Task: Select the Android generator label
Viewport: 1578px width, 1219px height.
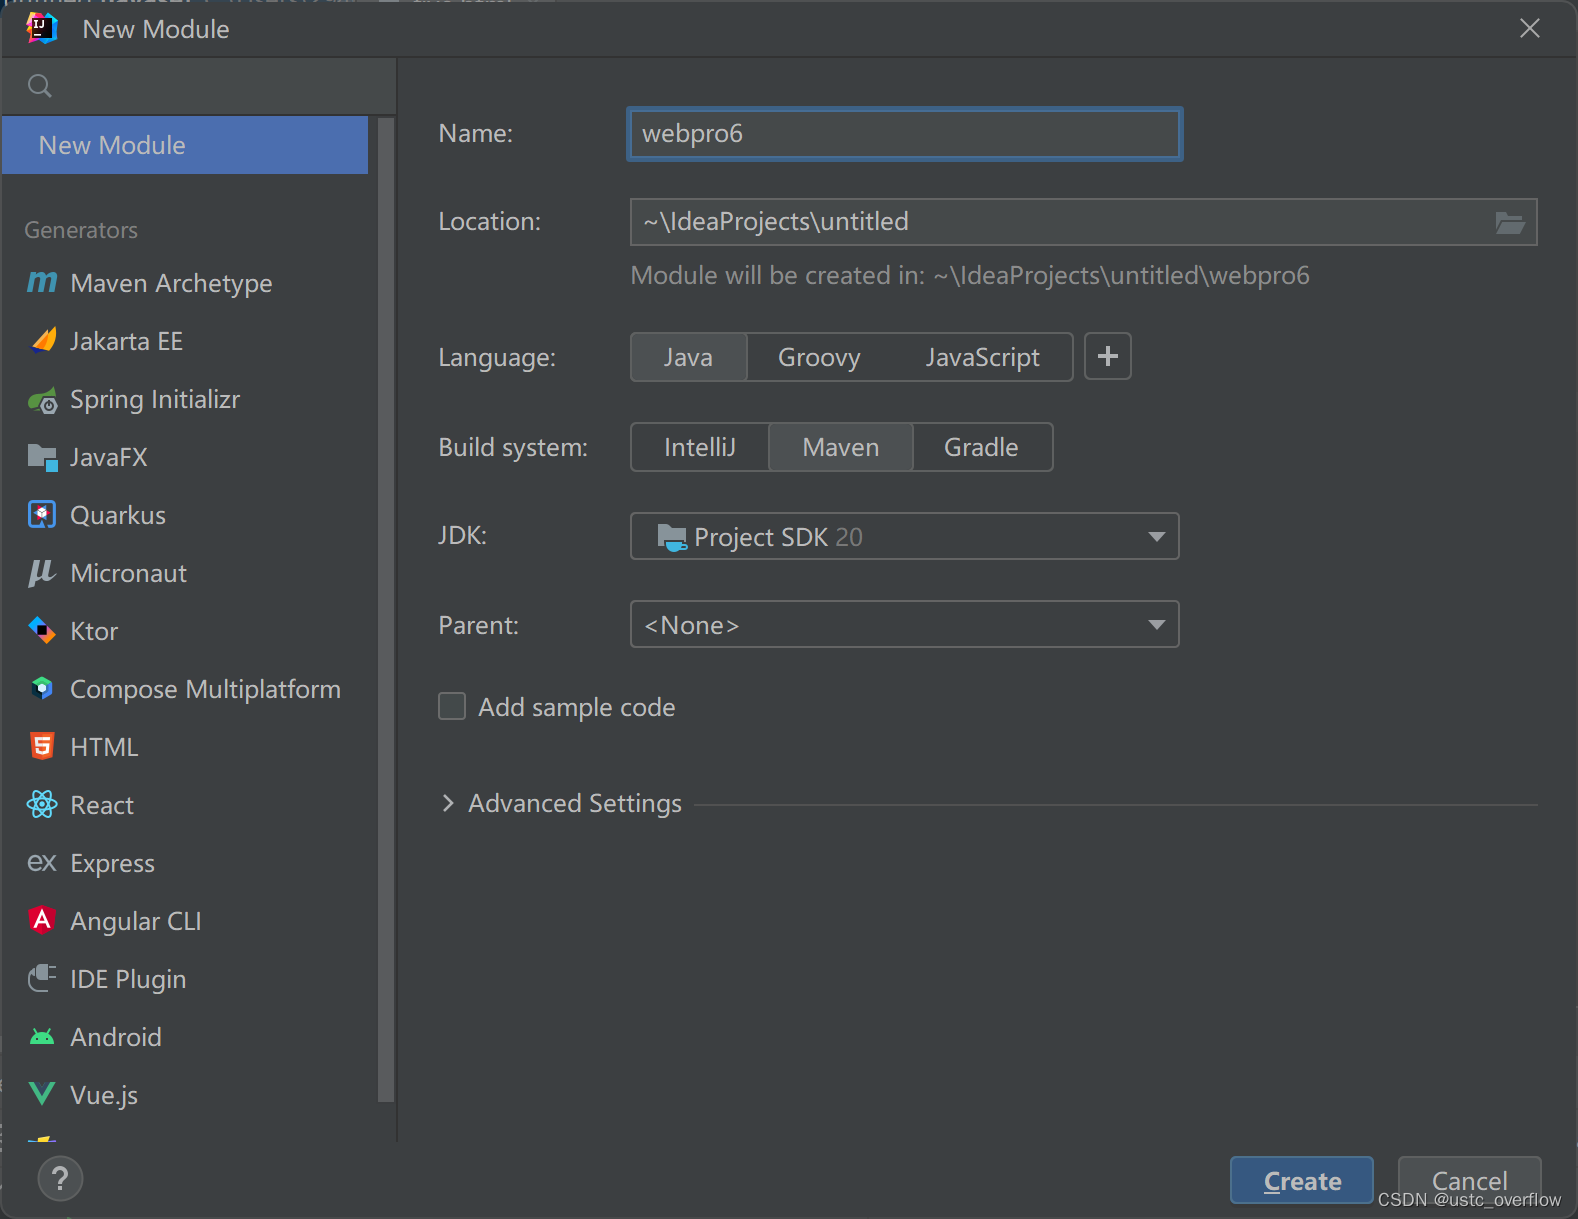Action: tap(116, 1037)
